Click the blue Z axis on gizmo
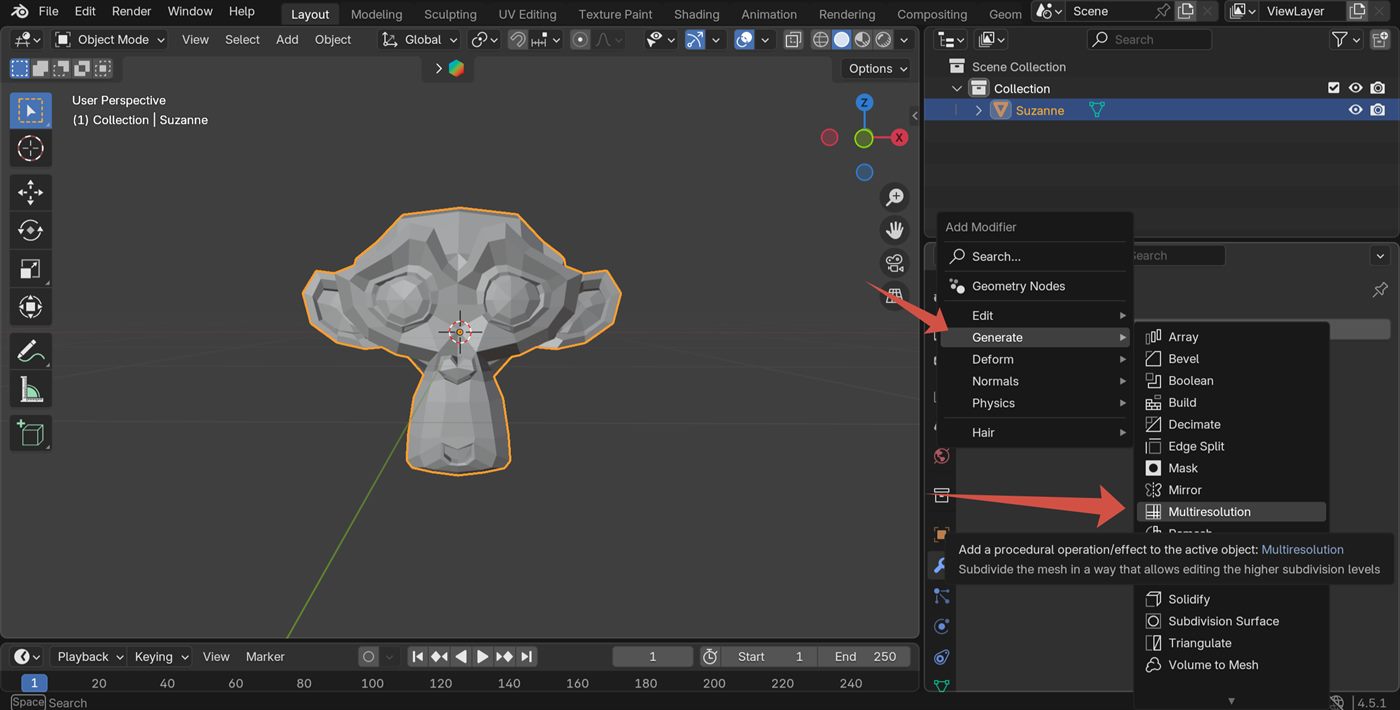This screenshot has width=1400, height=710. (x=864, y=103)
